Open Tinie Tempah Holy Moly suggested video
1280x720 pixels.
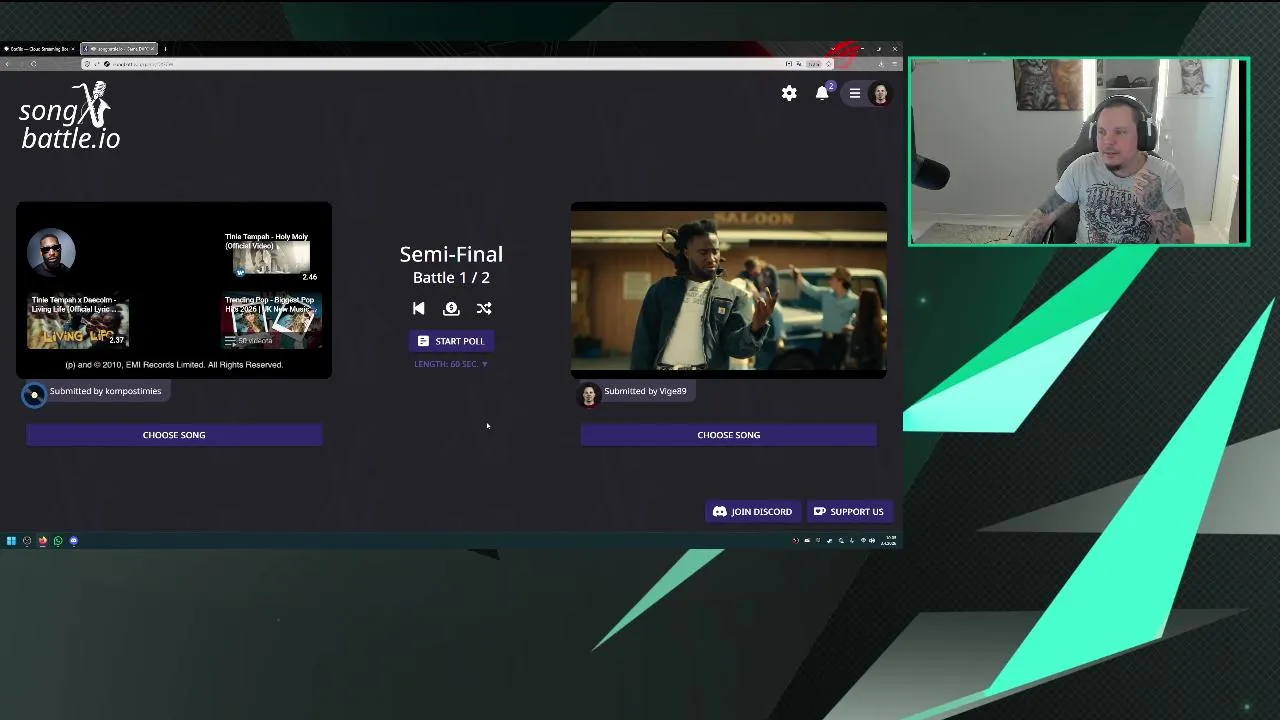[271, 256]
